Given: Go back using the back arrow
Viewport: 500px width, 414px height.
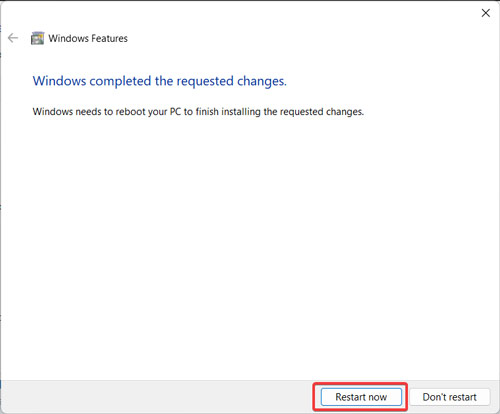Looking at the screenshot, I should 13,38.
